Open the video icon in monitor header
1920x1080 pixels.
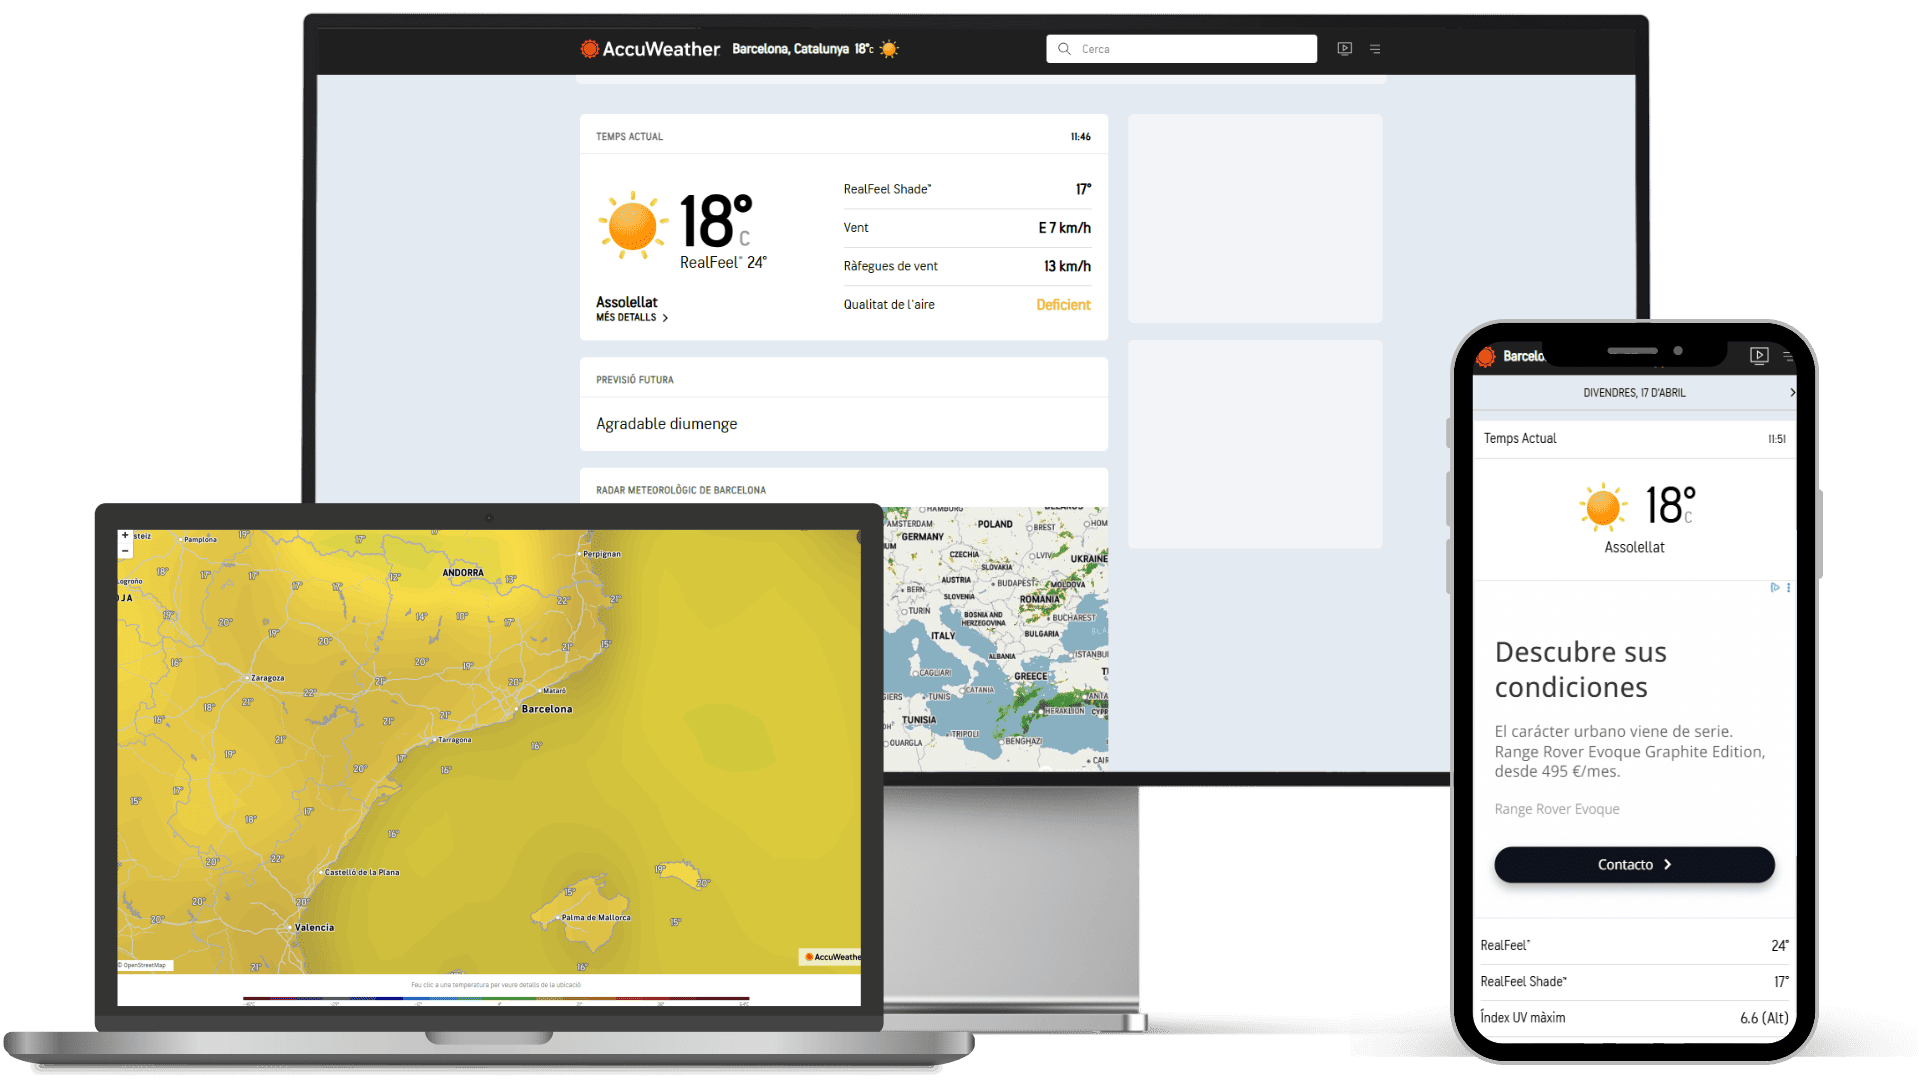[x=1344, y=49]
